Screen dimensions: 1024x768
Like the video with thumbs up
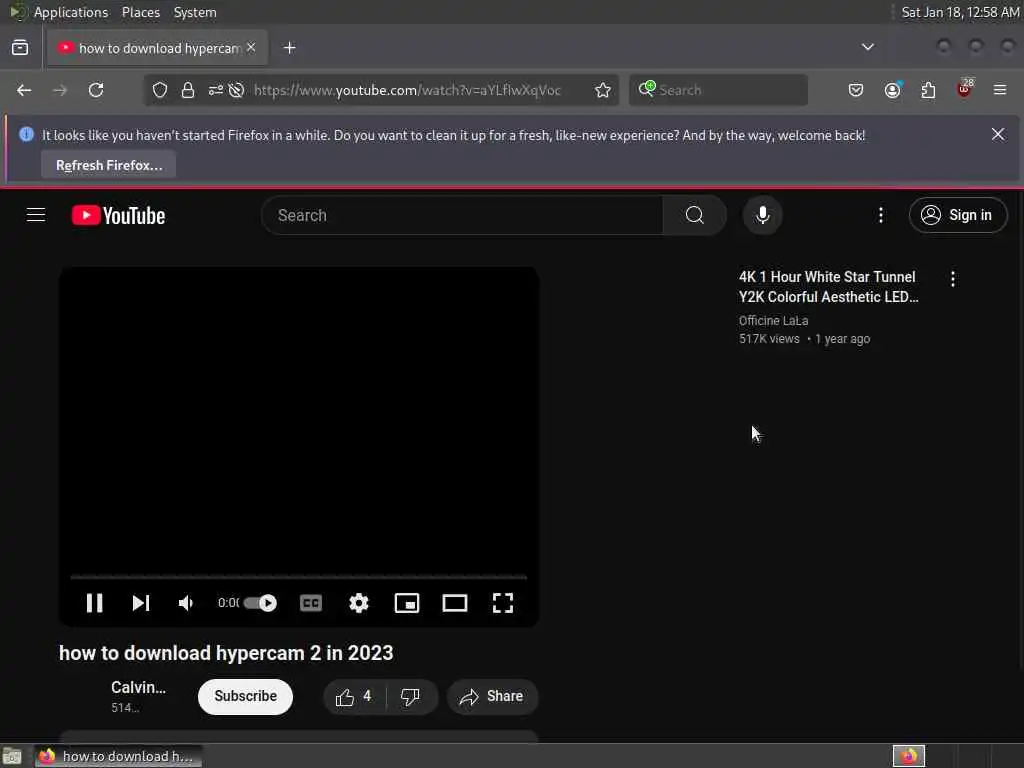point(354,697)
